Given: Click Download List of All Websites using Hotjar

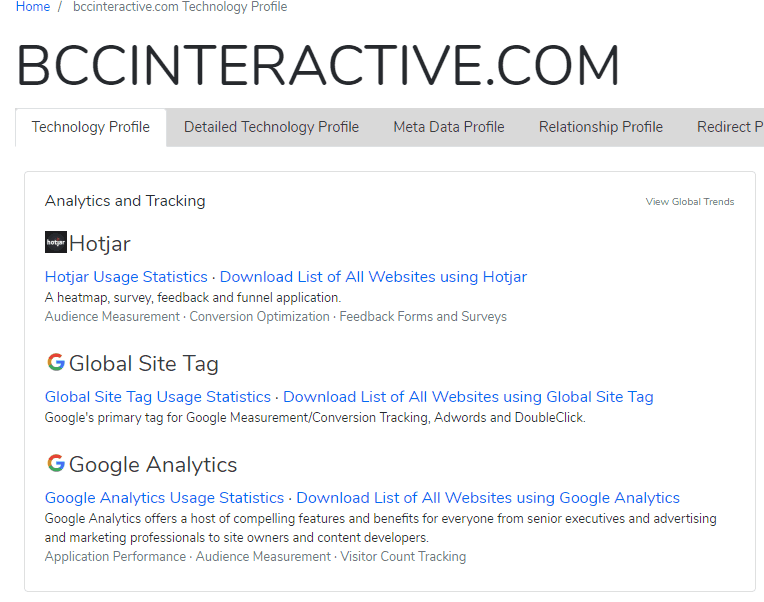Looking at the screenshot, I should pyautogui.click(x=373, y=277).
